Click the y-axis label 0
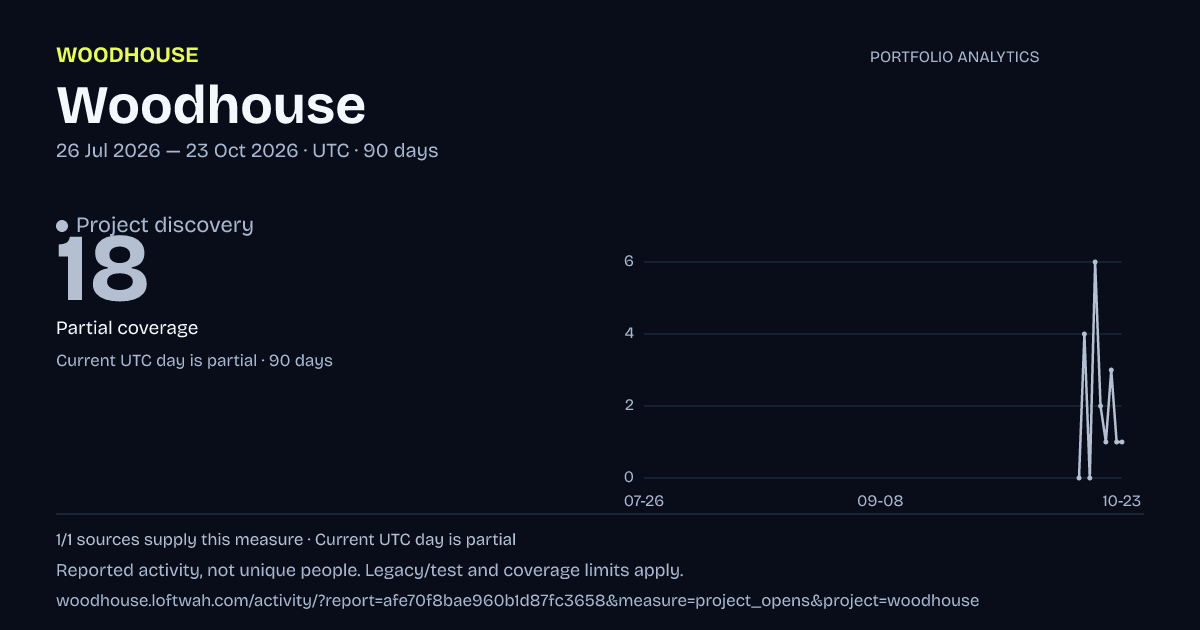 pos(629,478)
